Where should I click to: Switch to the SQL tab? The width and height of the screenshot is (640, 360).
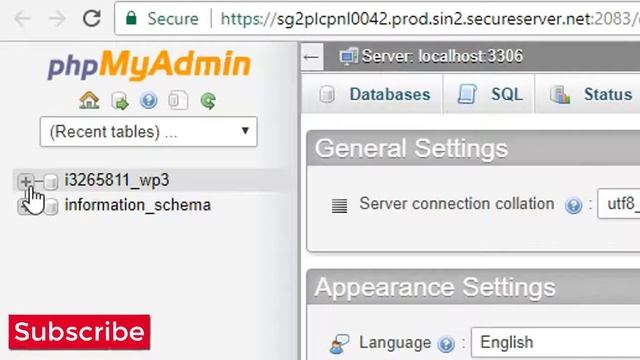click(x=489, y=94)
